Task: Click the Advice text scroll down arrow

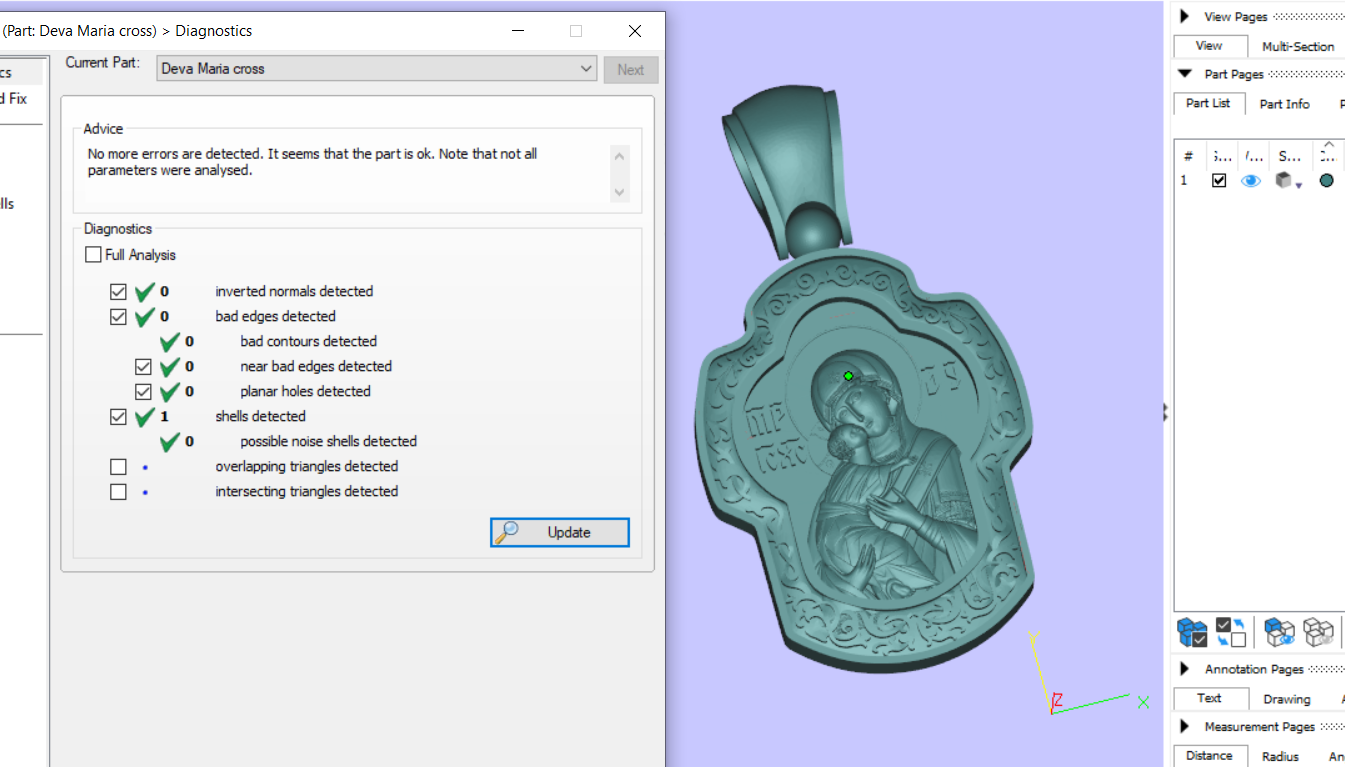Action: pyautogui.click(x=620, y=192)
